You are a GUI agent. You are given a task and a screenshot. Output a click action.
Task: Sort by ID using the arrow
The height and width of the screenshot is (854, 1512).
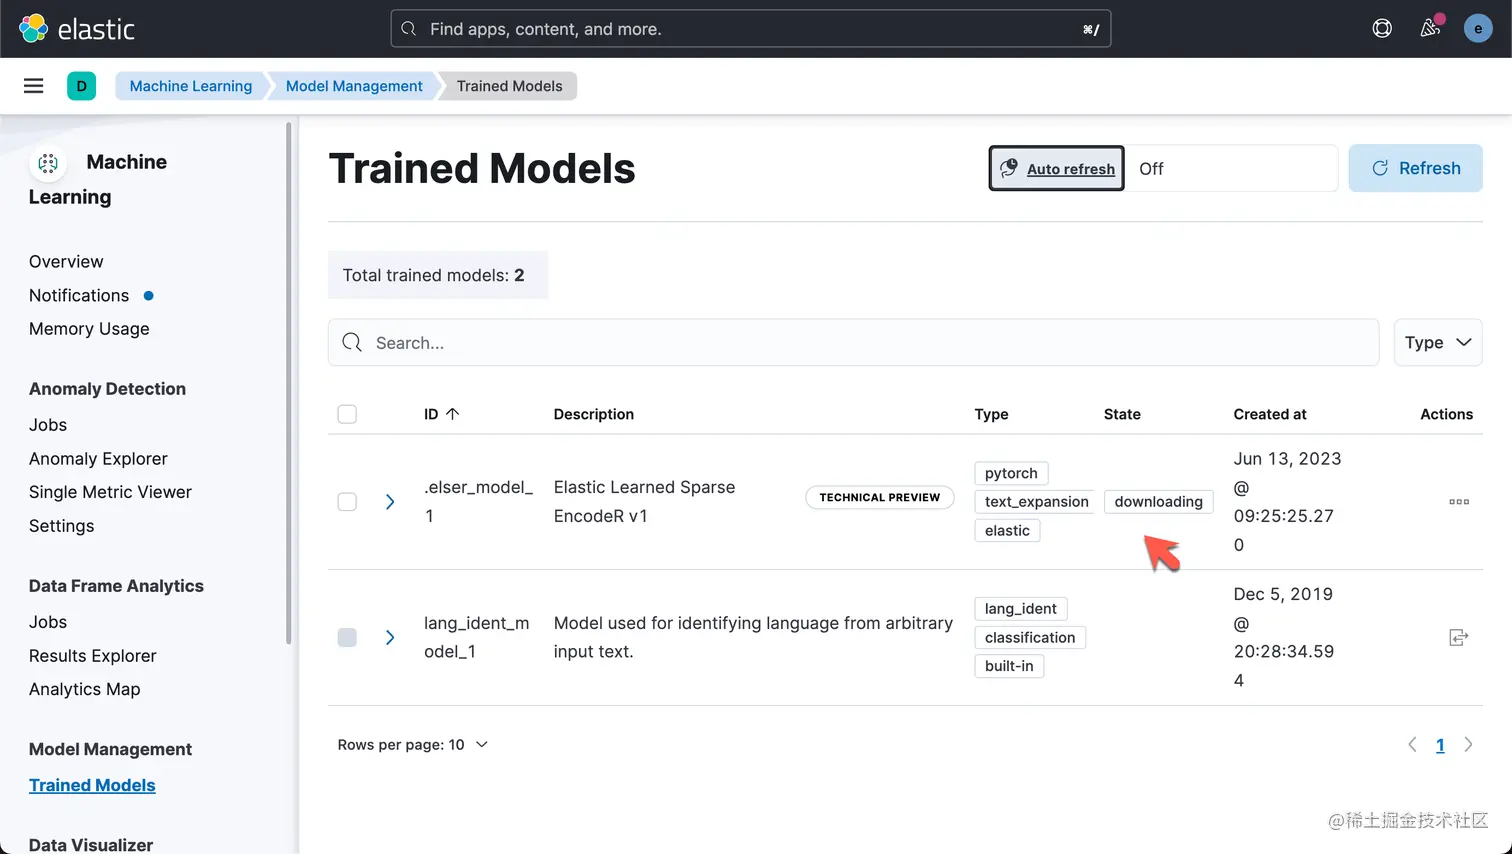click(452, 414)
